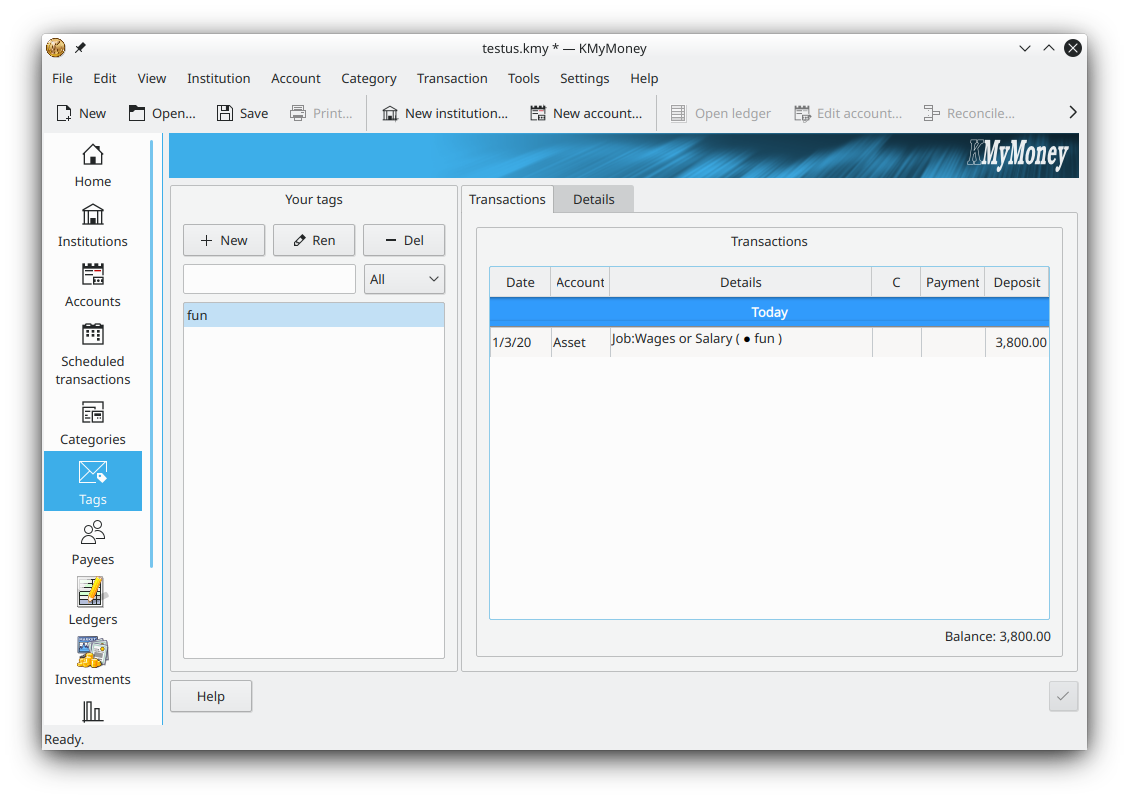Open the Payees view
This screenshot has width=1129, height=800.
(92, 543)
